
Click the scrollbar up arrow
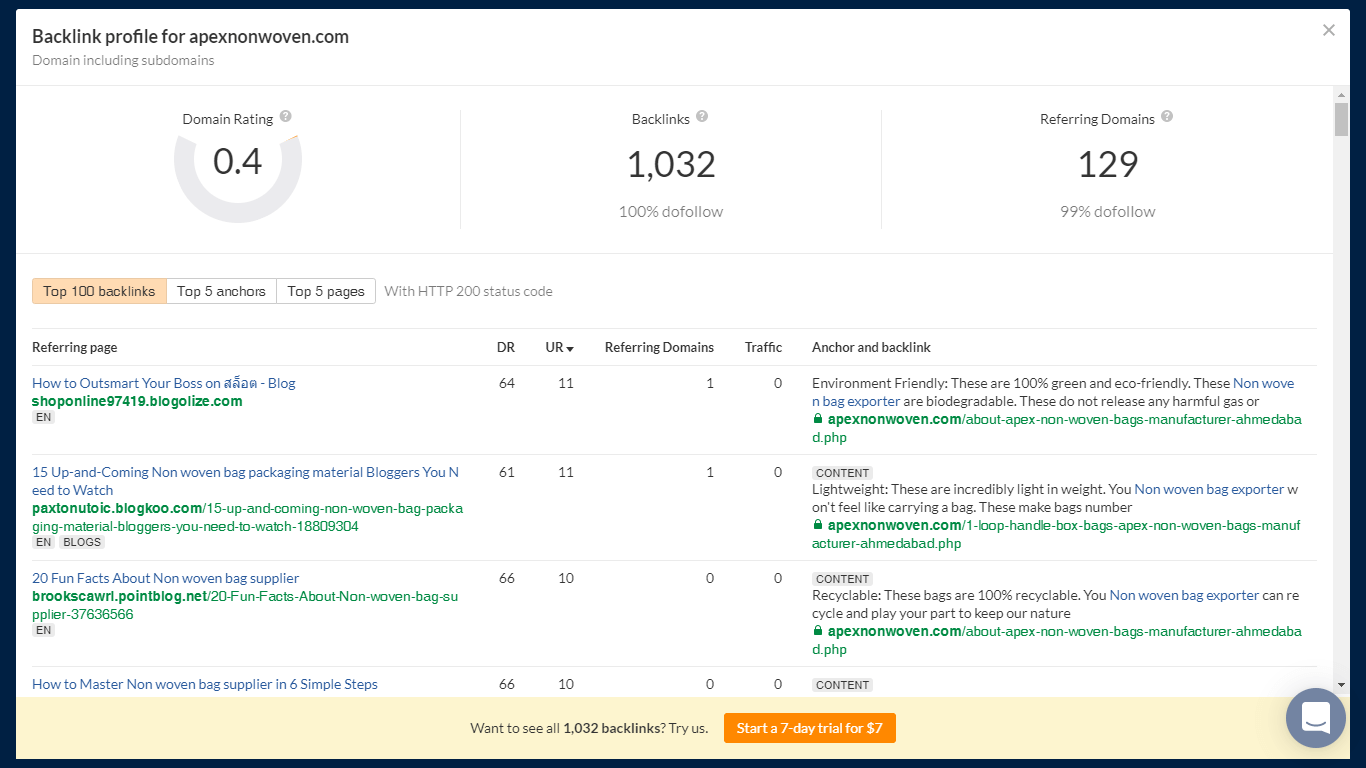[x=1342, y=95]
